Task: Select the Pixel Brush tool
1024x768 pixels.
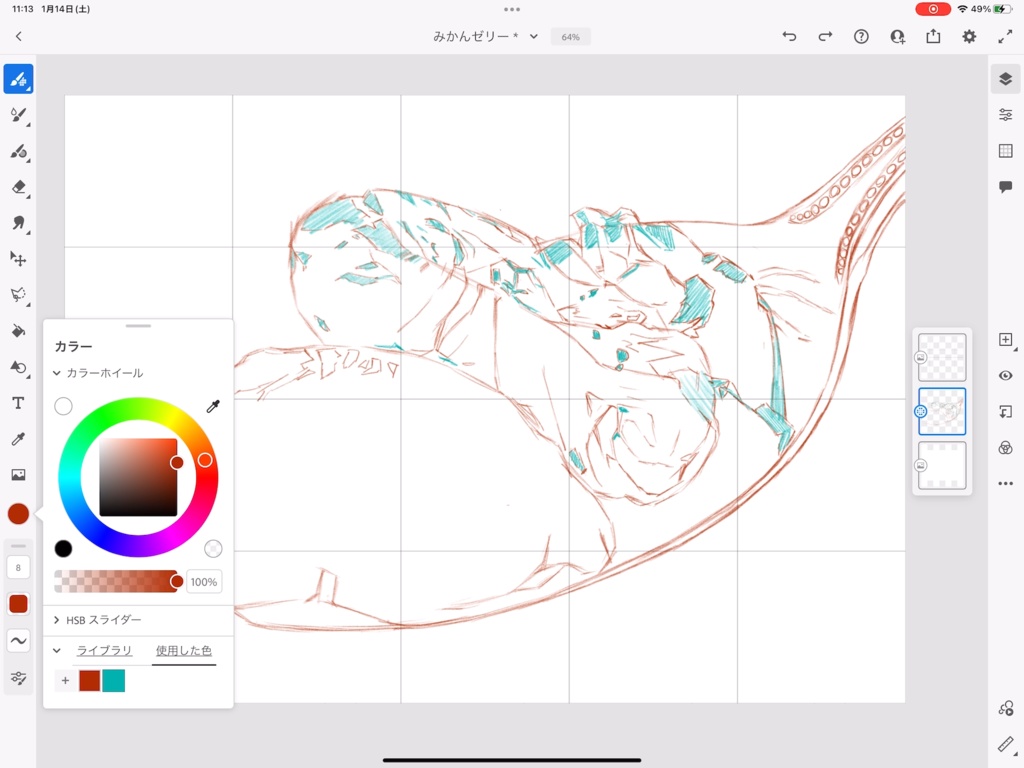Action: 18,78
